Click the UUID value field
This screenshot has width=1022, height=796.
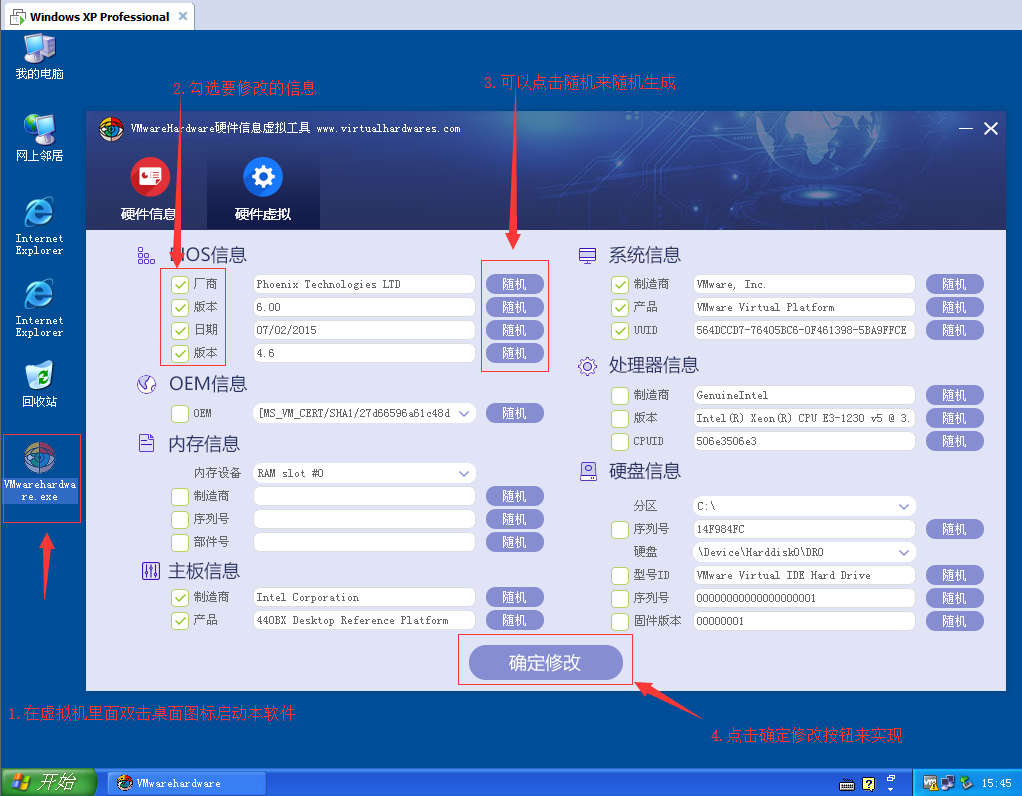pos(804,331)
